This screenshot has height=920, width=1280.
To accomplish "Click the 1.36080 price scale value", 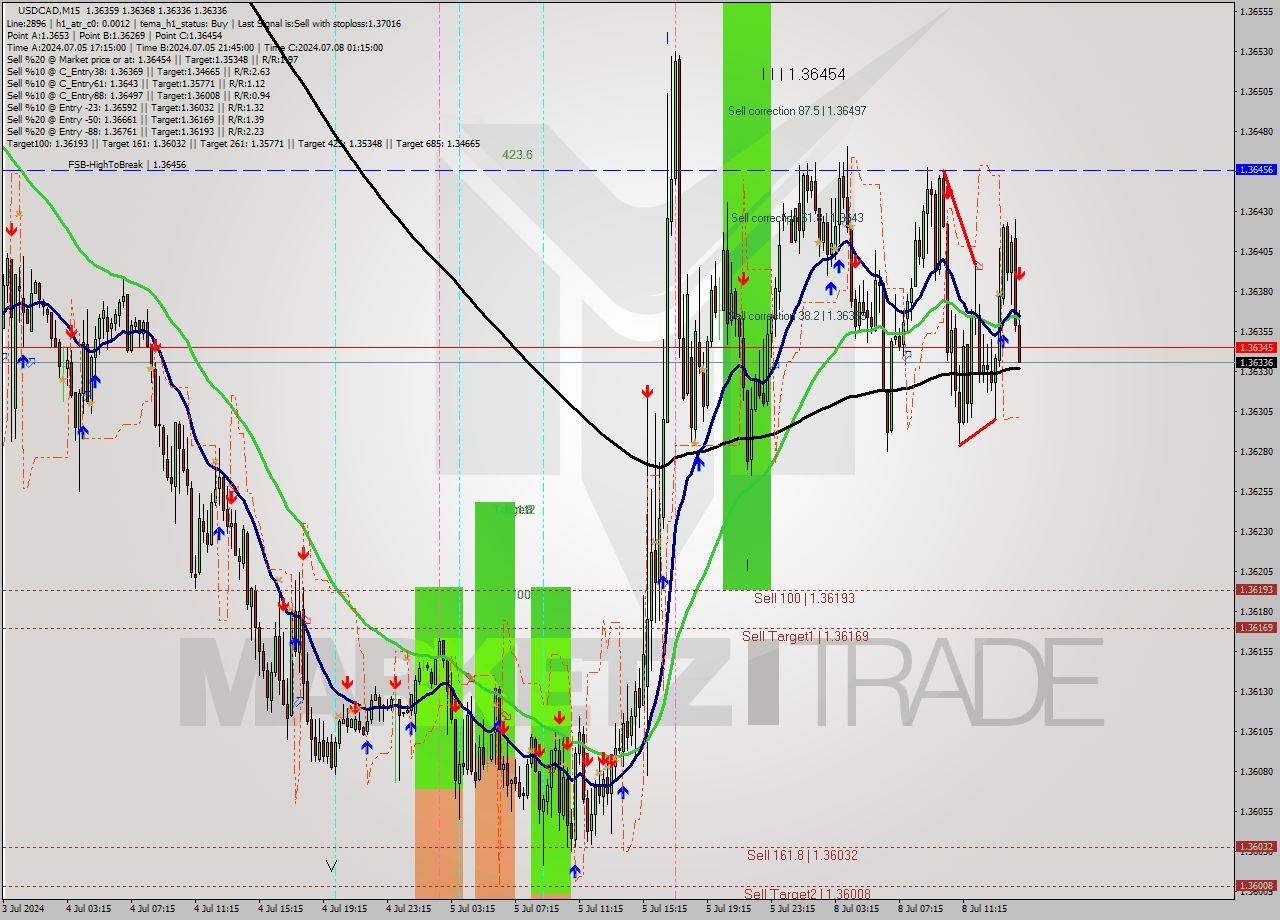I will (1256, 771).
